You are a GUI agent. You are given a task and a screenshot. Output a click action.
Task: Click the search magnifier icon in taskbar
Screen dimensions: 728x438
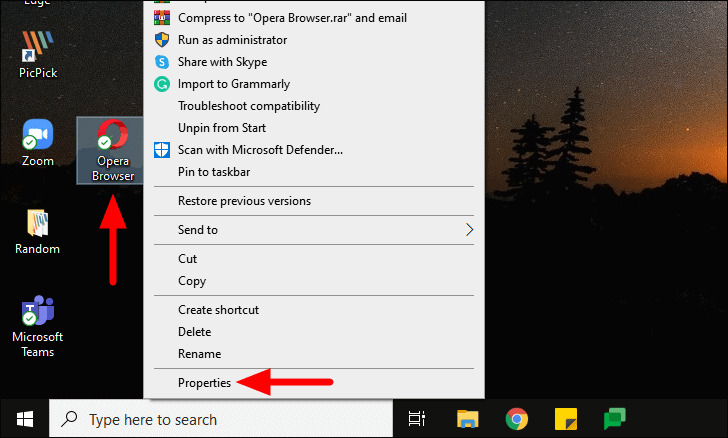[69, 419]
